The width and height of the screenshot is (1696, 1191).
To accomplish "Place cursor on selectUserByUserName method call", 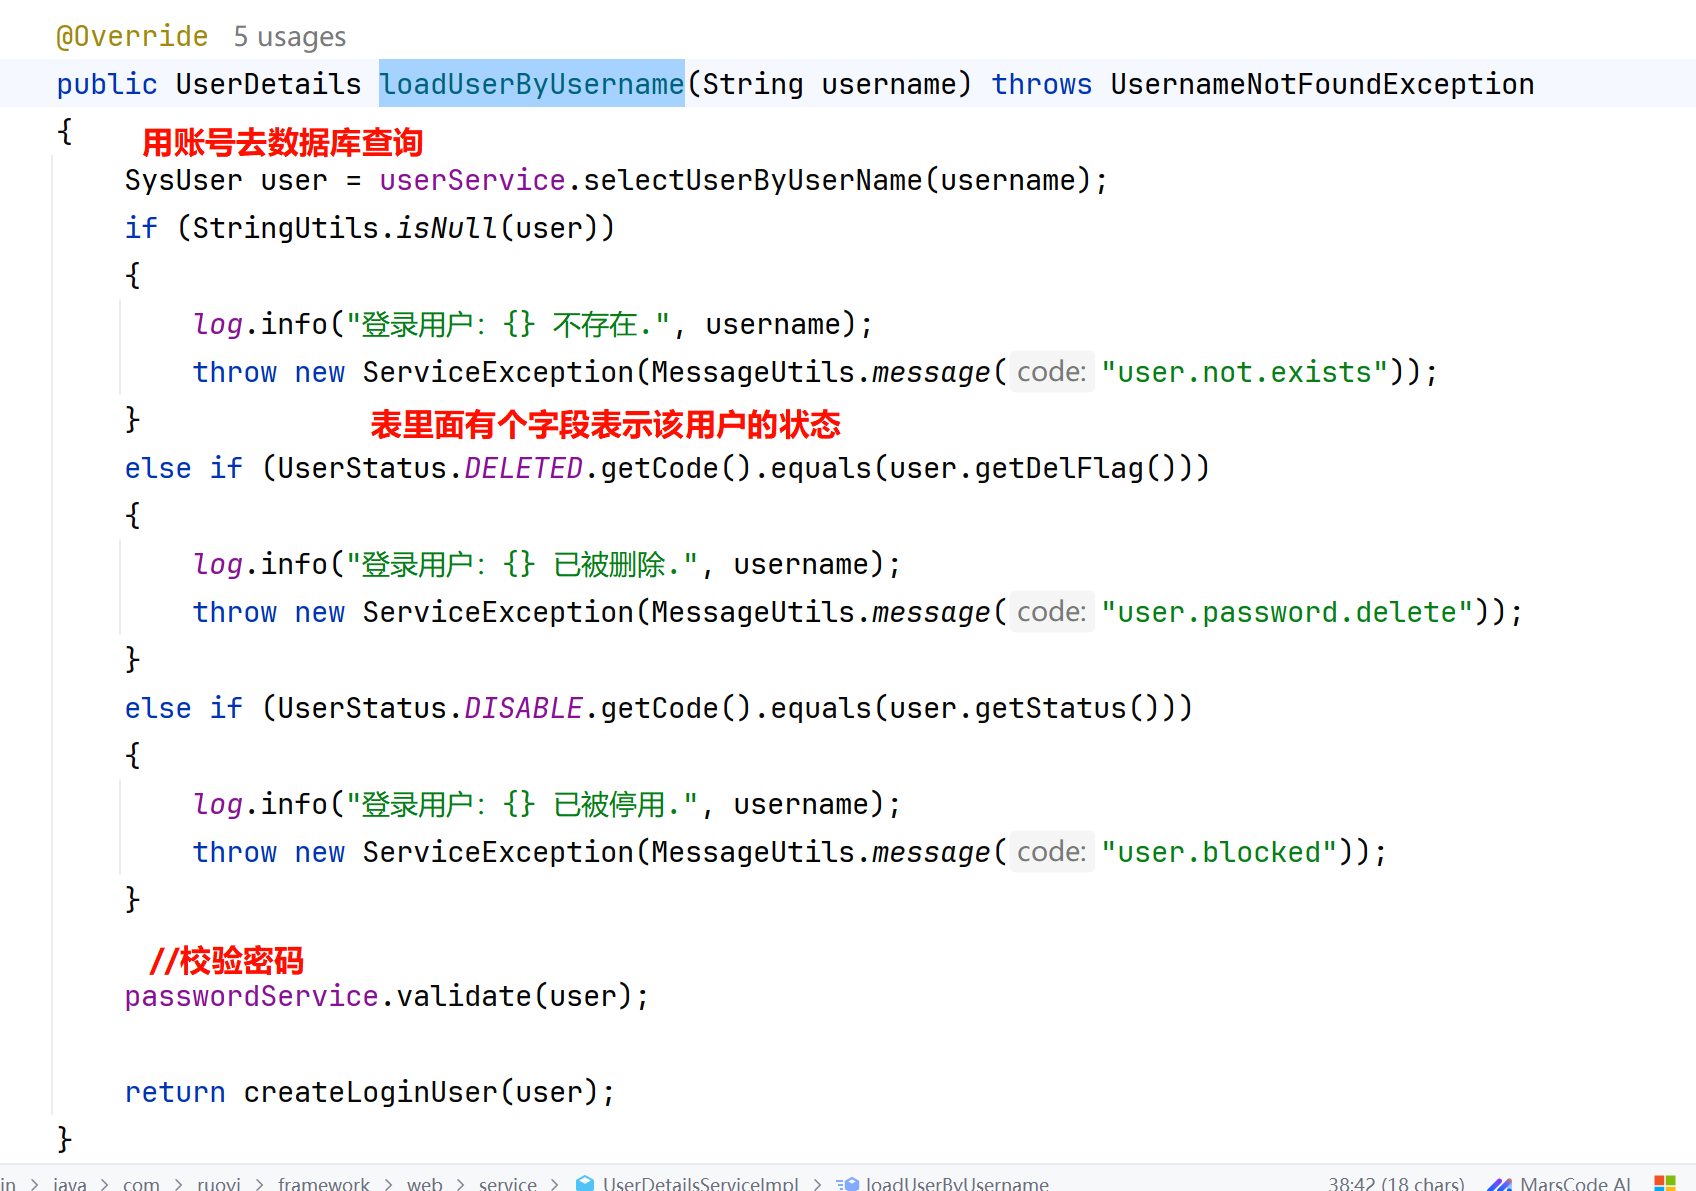I will (x=752, y=180).
